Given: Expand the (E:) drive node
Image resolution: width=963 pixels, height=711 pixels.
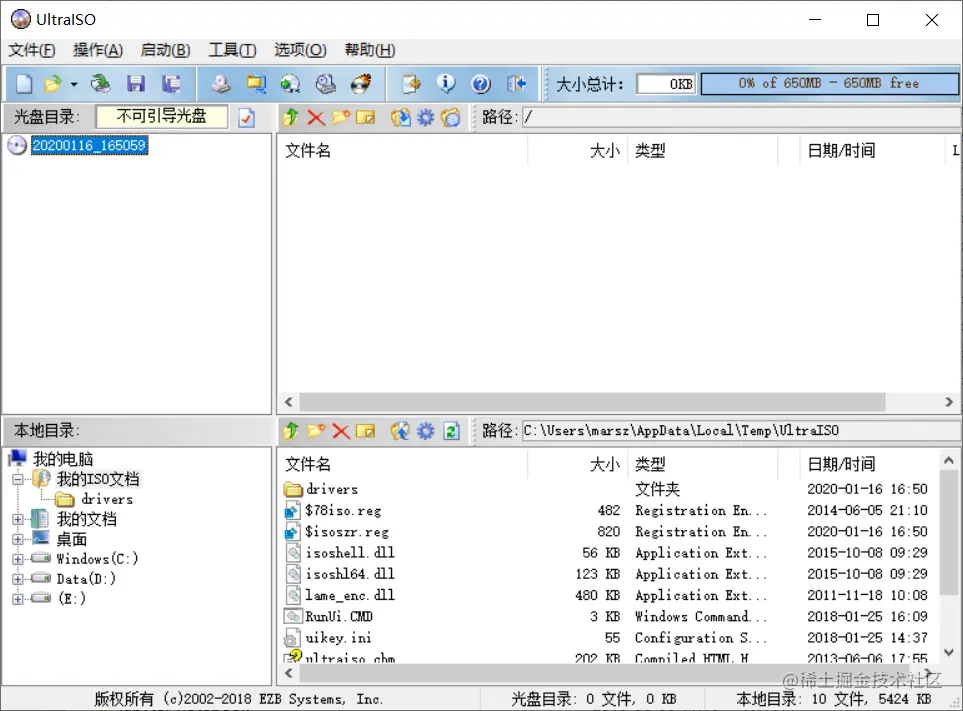Looking at the screenshot, I should pyautogui.click(x=18, y=599).
